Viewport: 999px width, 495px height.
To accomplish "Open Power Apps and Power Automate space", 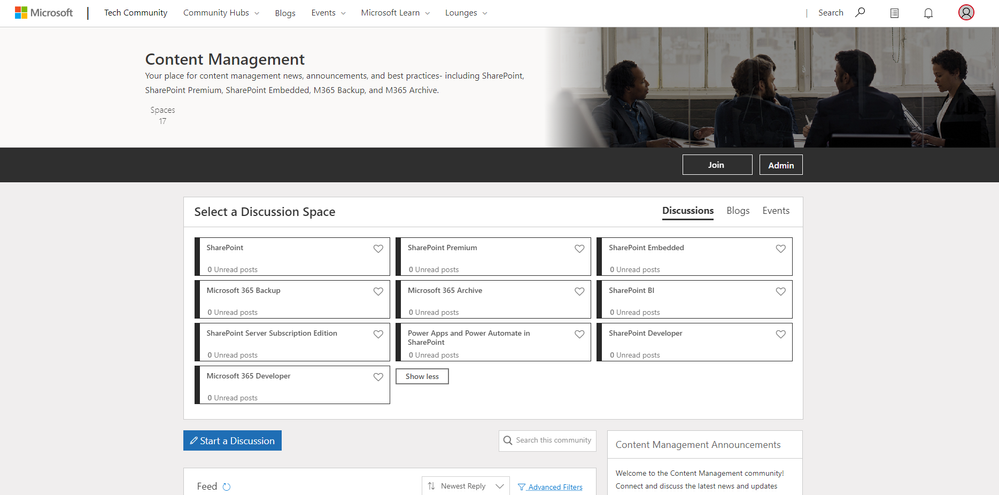I will click(x=493, y=341).
